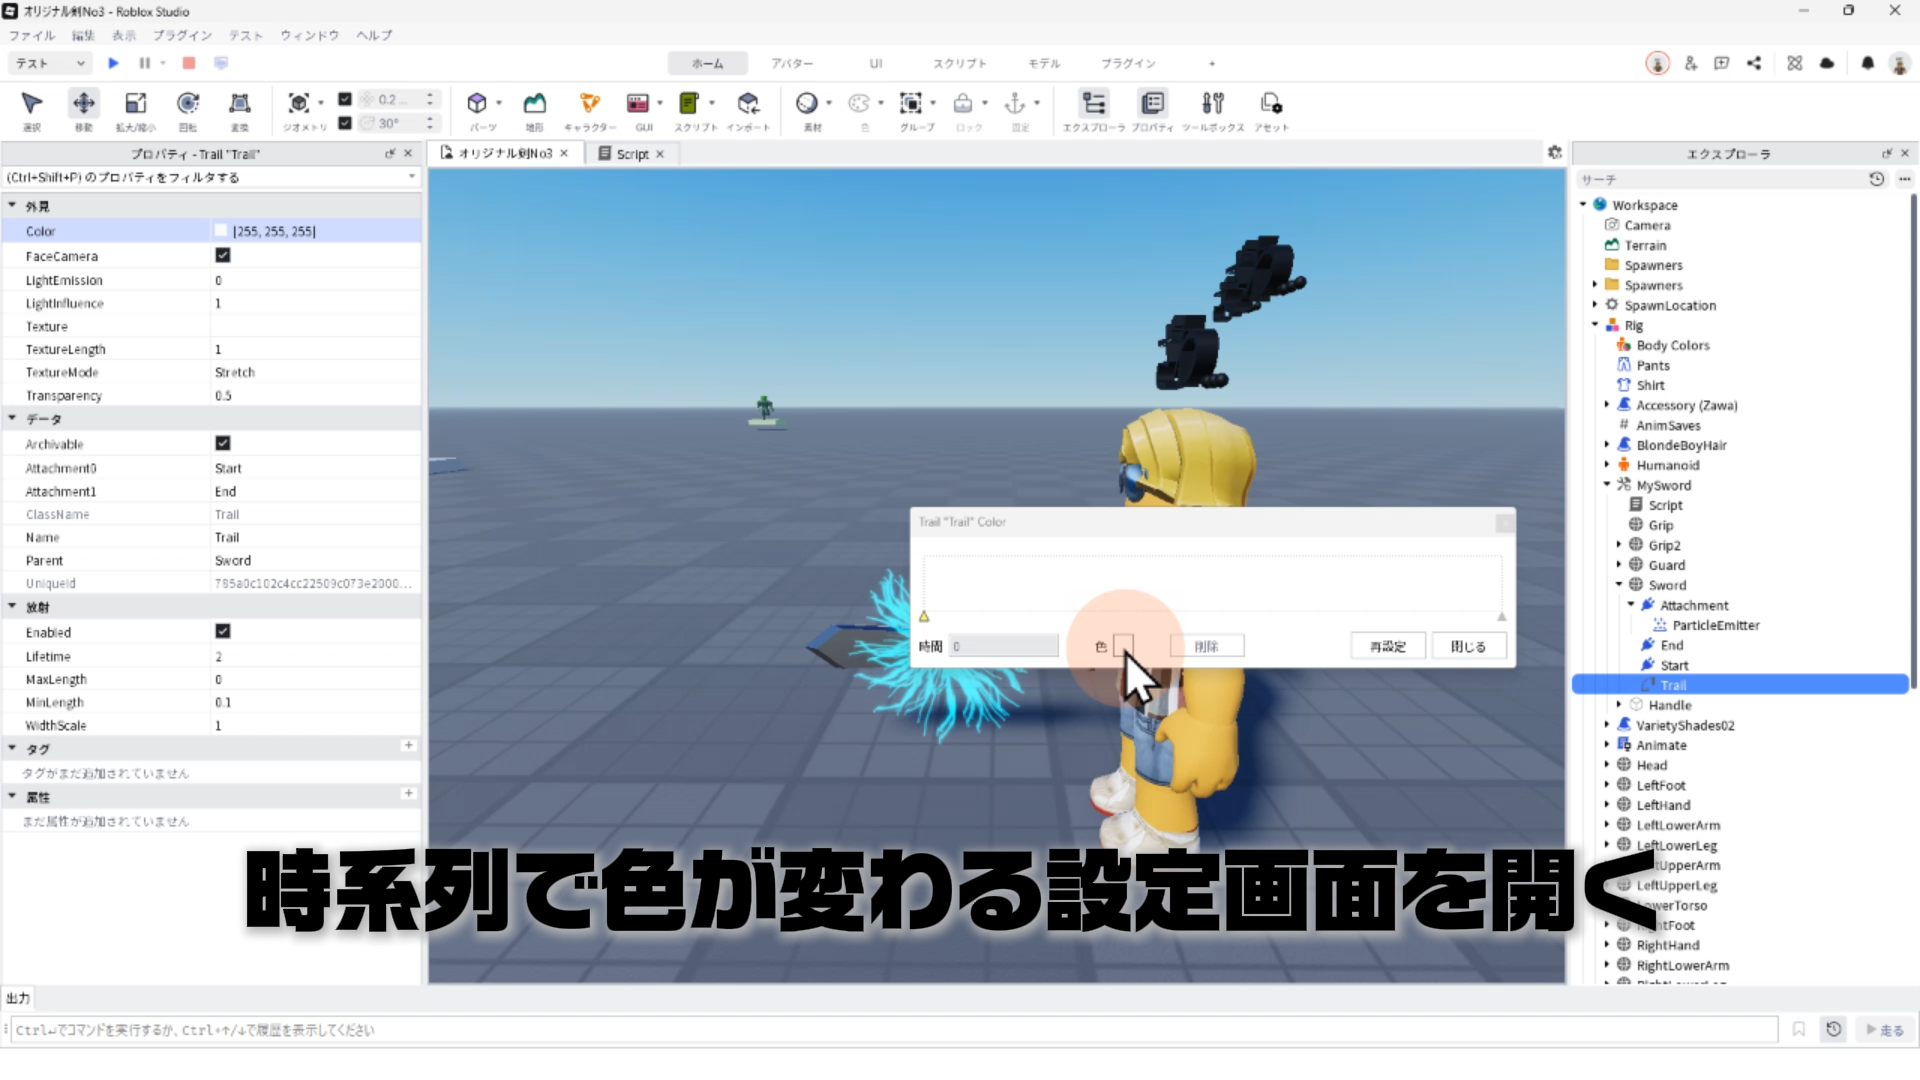Switch to the Script tab

(631, 153)
